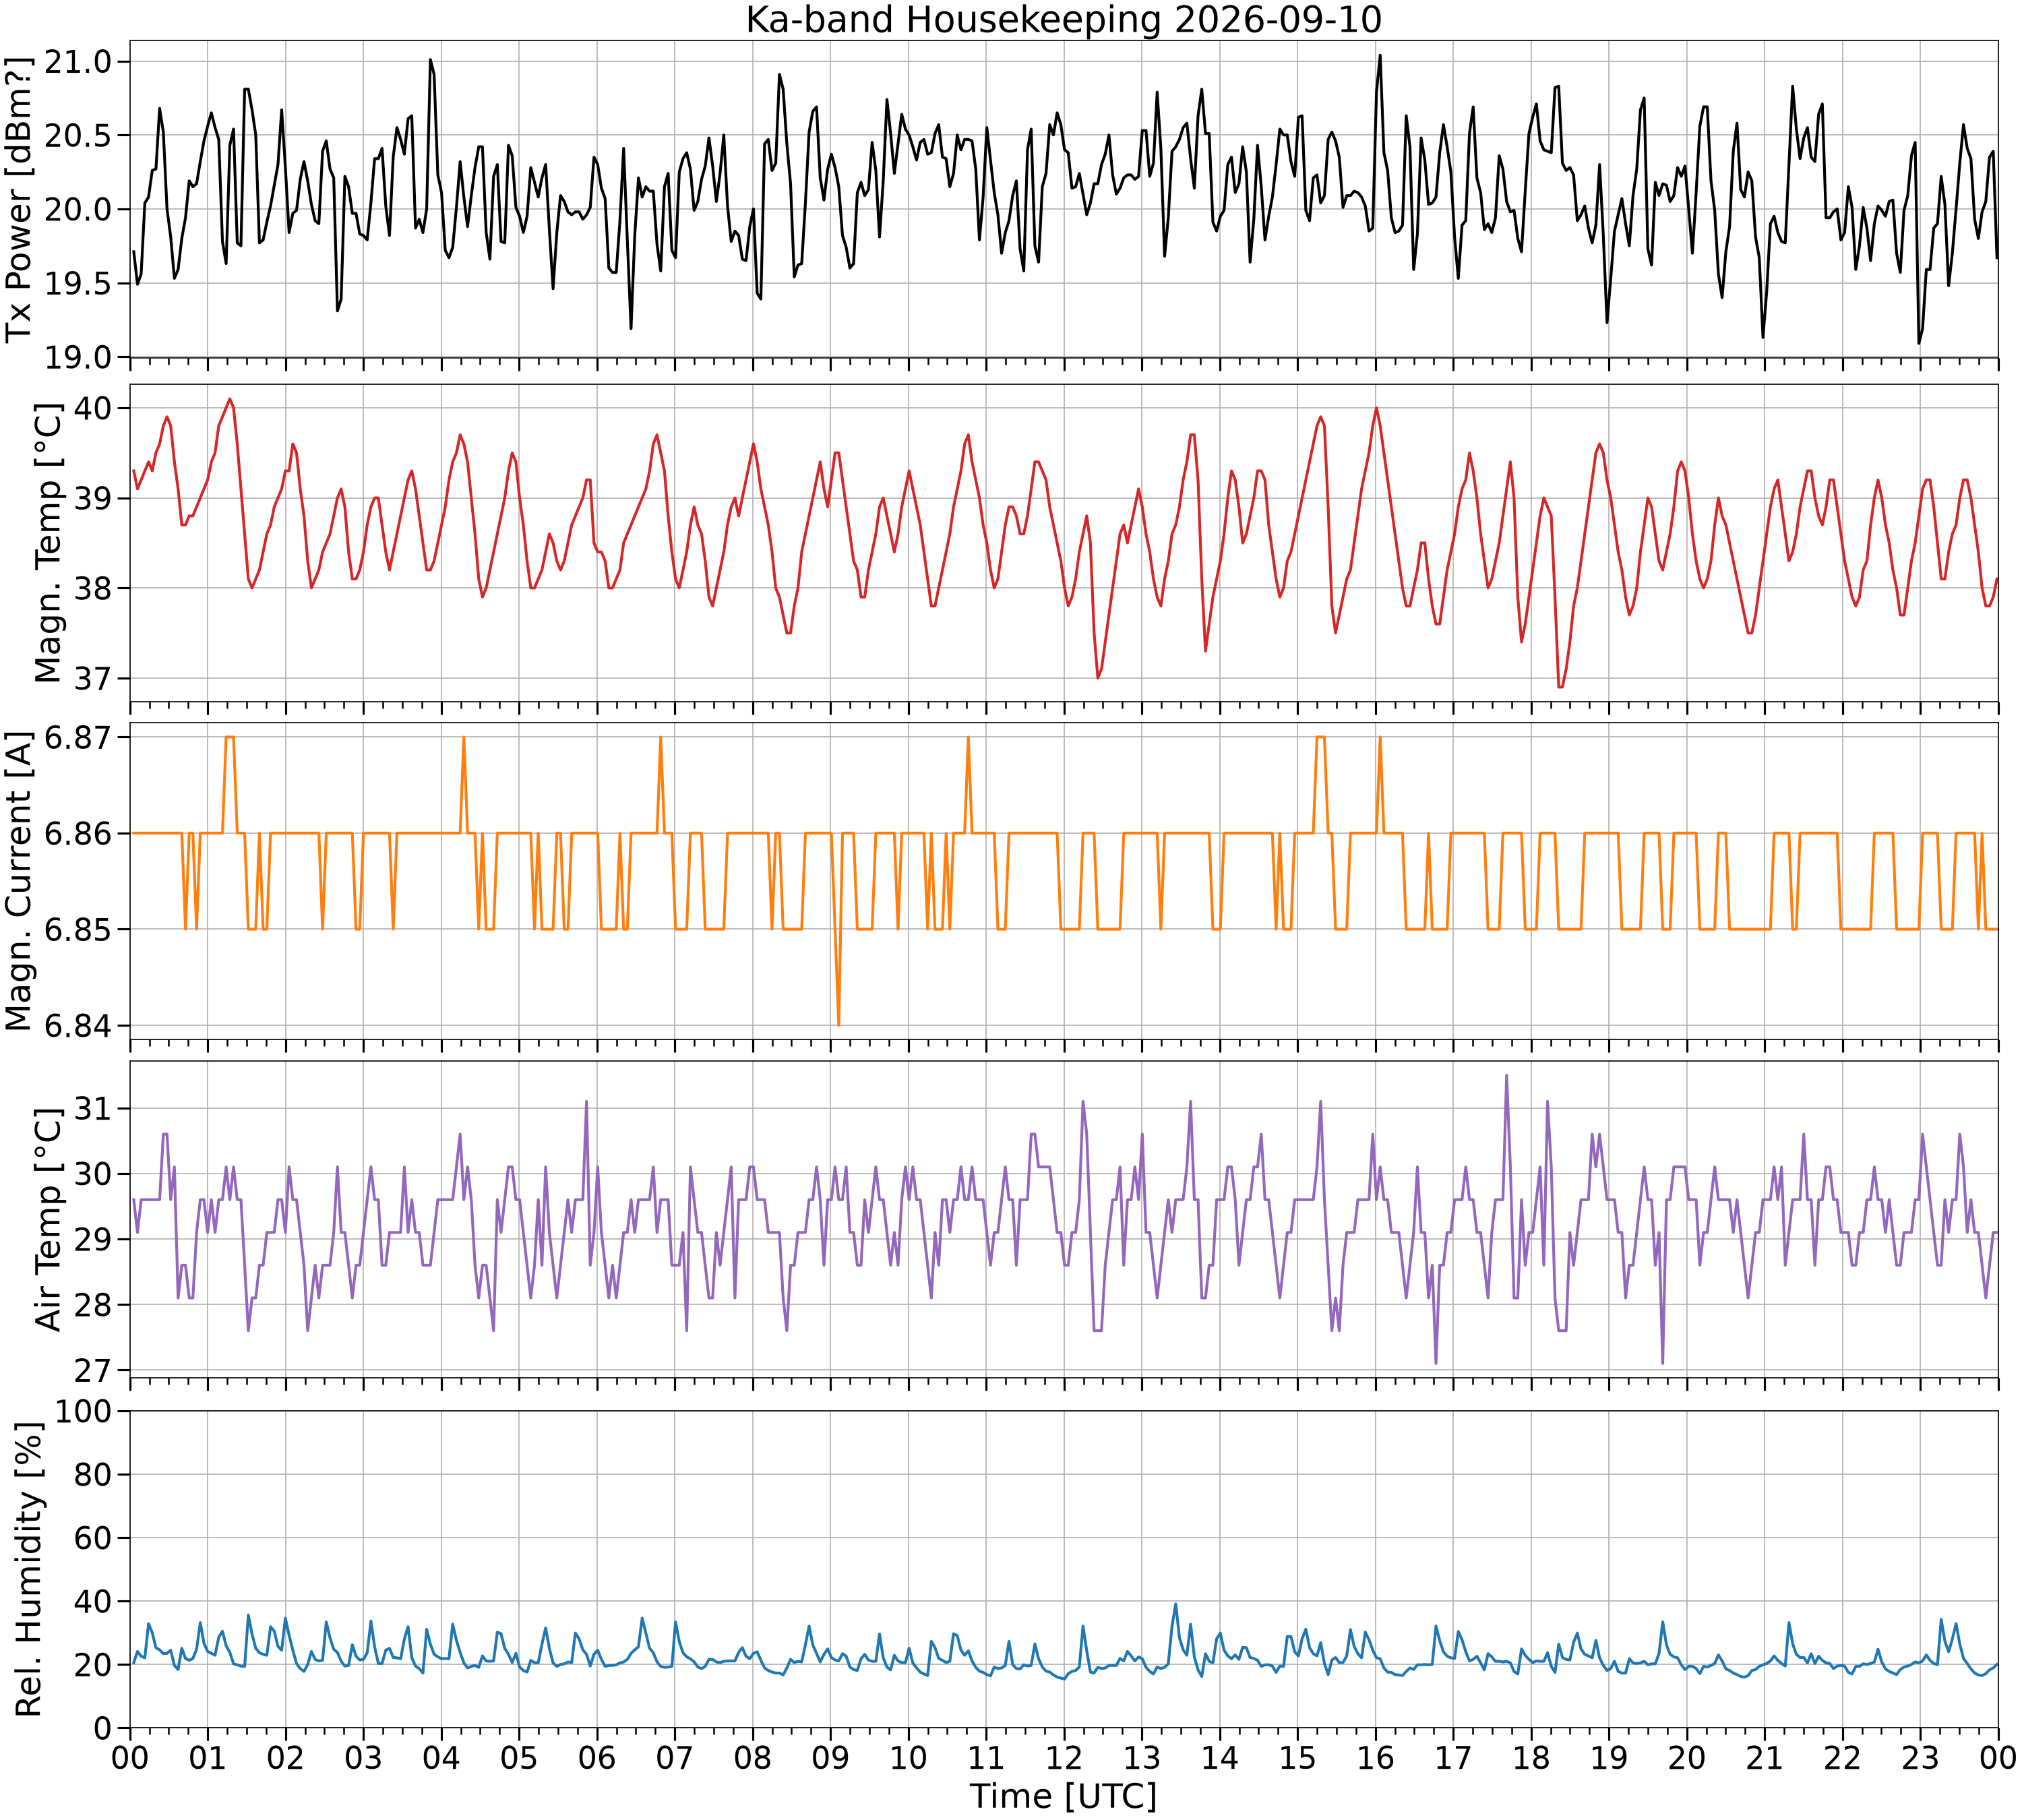Screen dimensions: 2022x1820
Task: Click the 18 hour tick label
Action: click(1531, 1757)
